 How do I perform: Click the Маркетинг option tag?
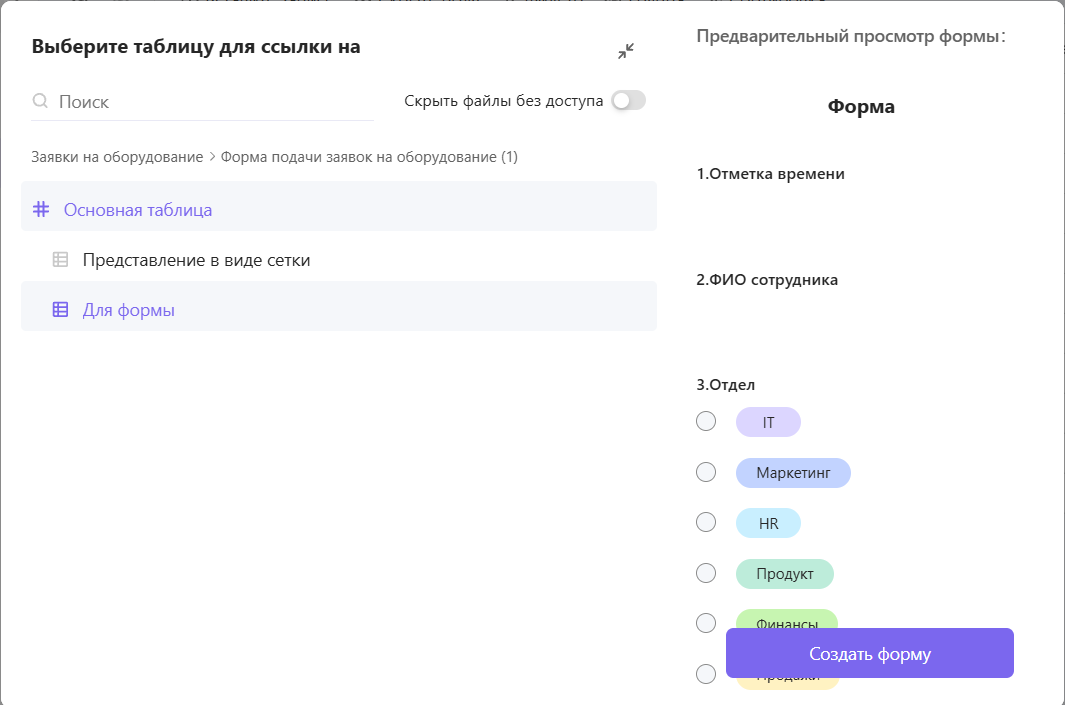point(793,473)
